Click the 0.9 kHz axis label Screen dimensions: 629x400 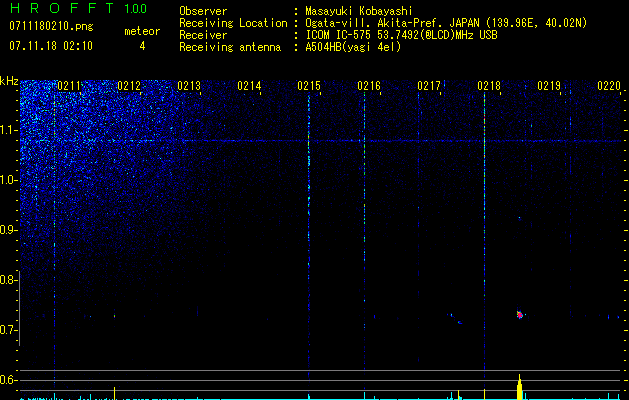pyautogui.click(x=8, y=230)
